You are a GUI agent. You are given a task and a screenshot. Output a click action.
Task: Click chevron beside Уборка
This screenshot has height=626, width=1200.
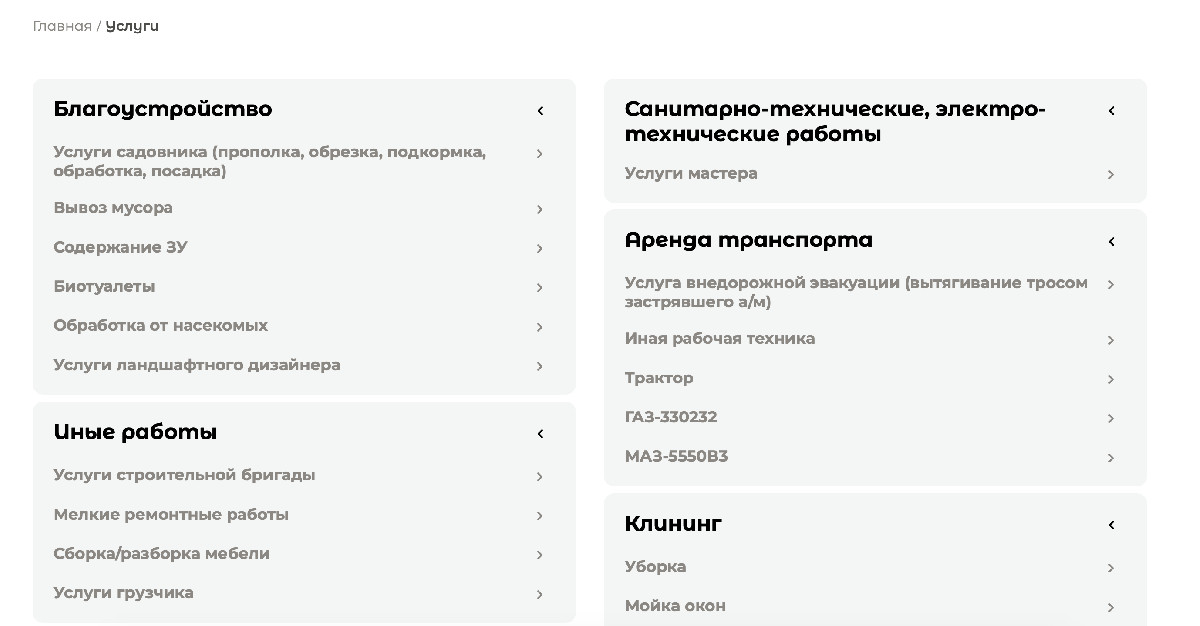(x=1111, y=569)
